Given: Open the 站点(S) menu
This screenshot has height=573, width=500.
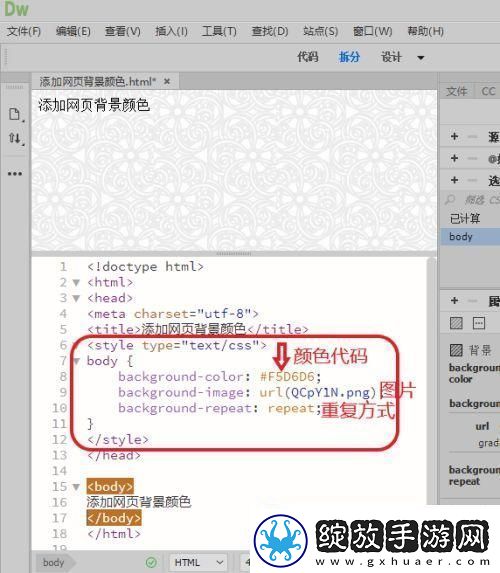Looking at the screenshot, I should [321, 31].
